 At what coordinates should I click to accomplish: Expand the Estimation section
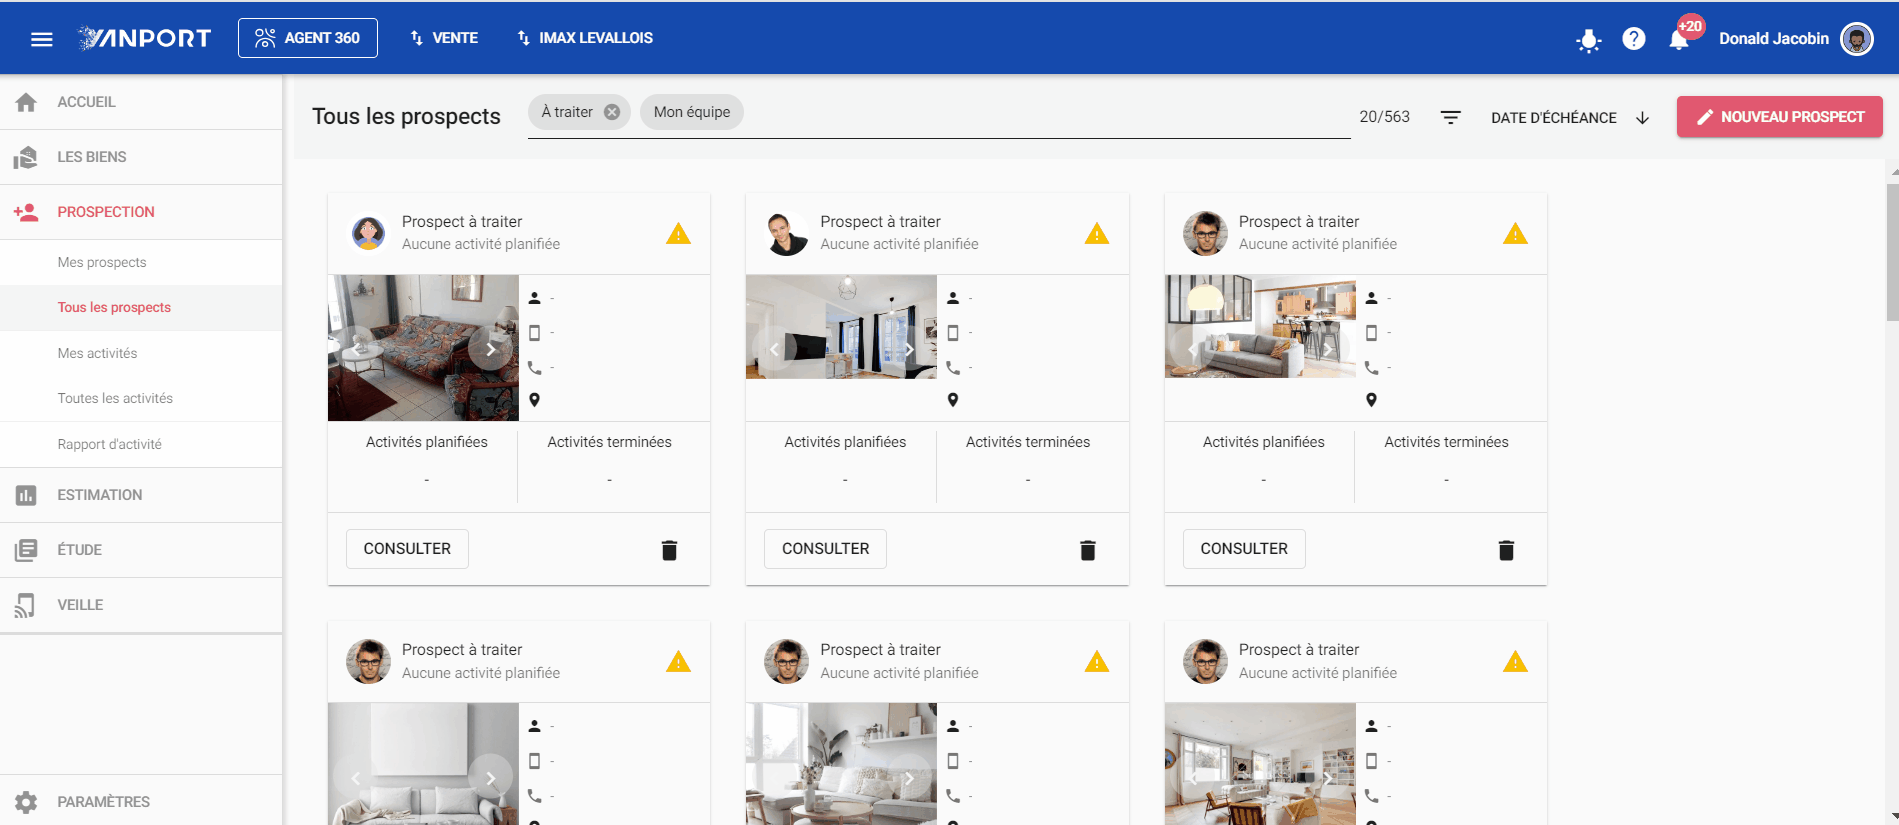[x=141, y=495]
